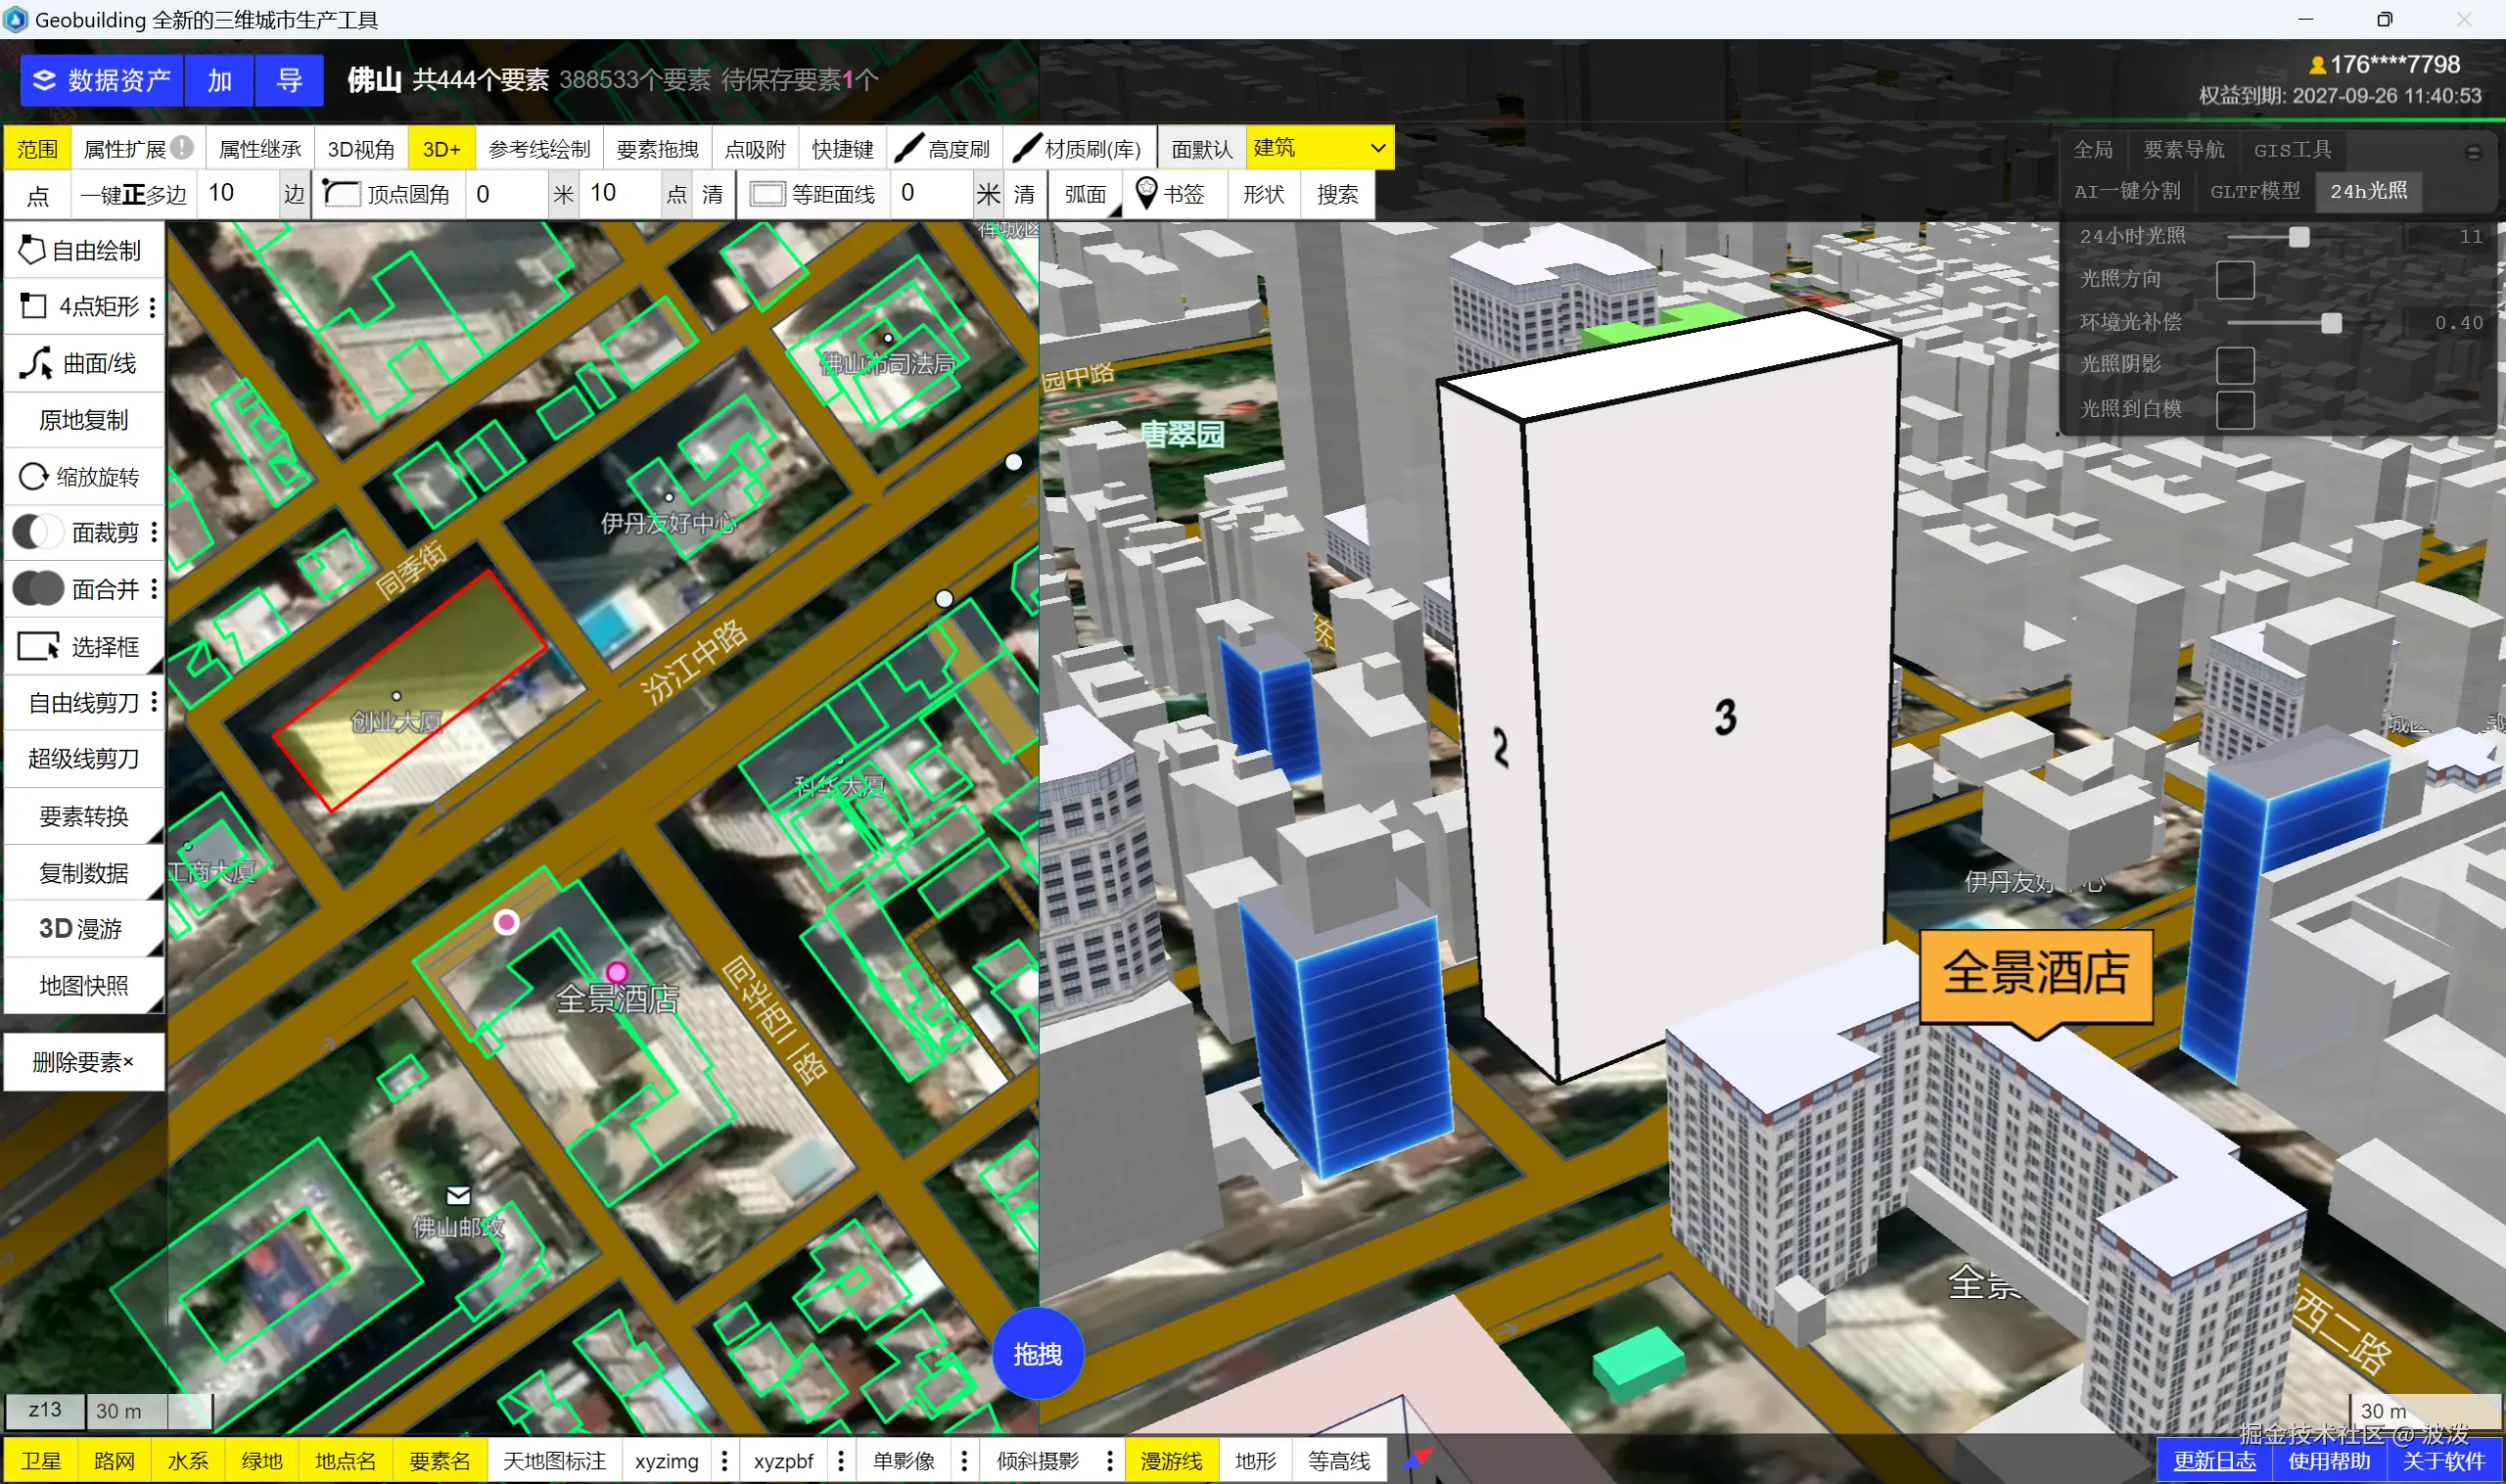Open the update log link
Screen dimensions: 2506x1484
point(2213,1461)
